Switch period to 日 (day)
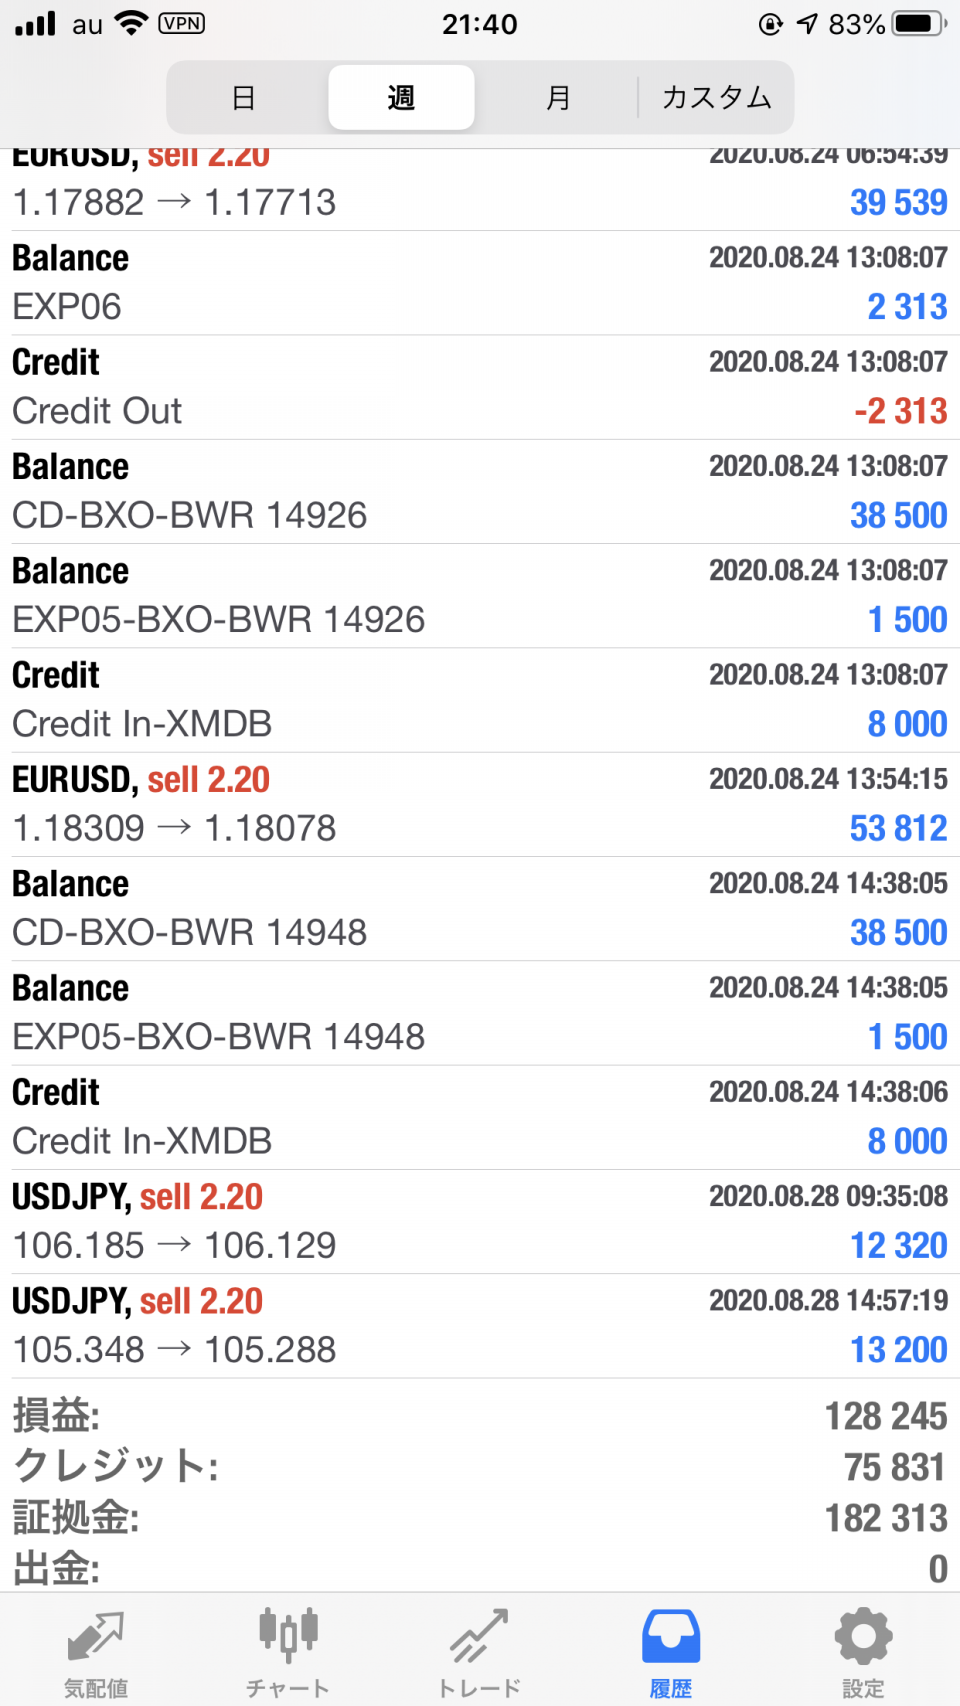The height and width of the screenshot is (1706, 960). pos(244,97)
